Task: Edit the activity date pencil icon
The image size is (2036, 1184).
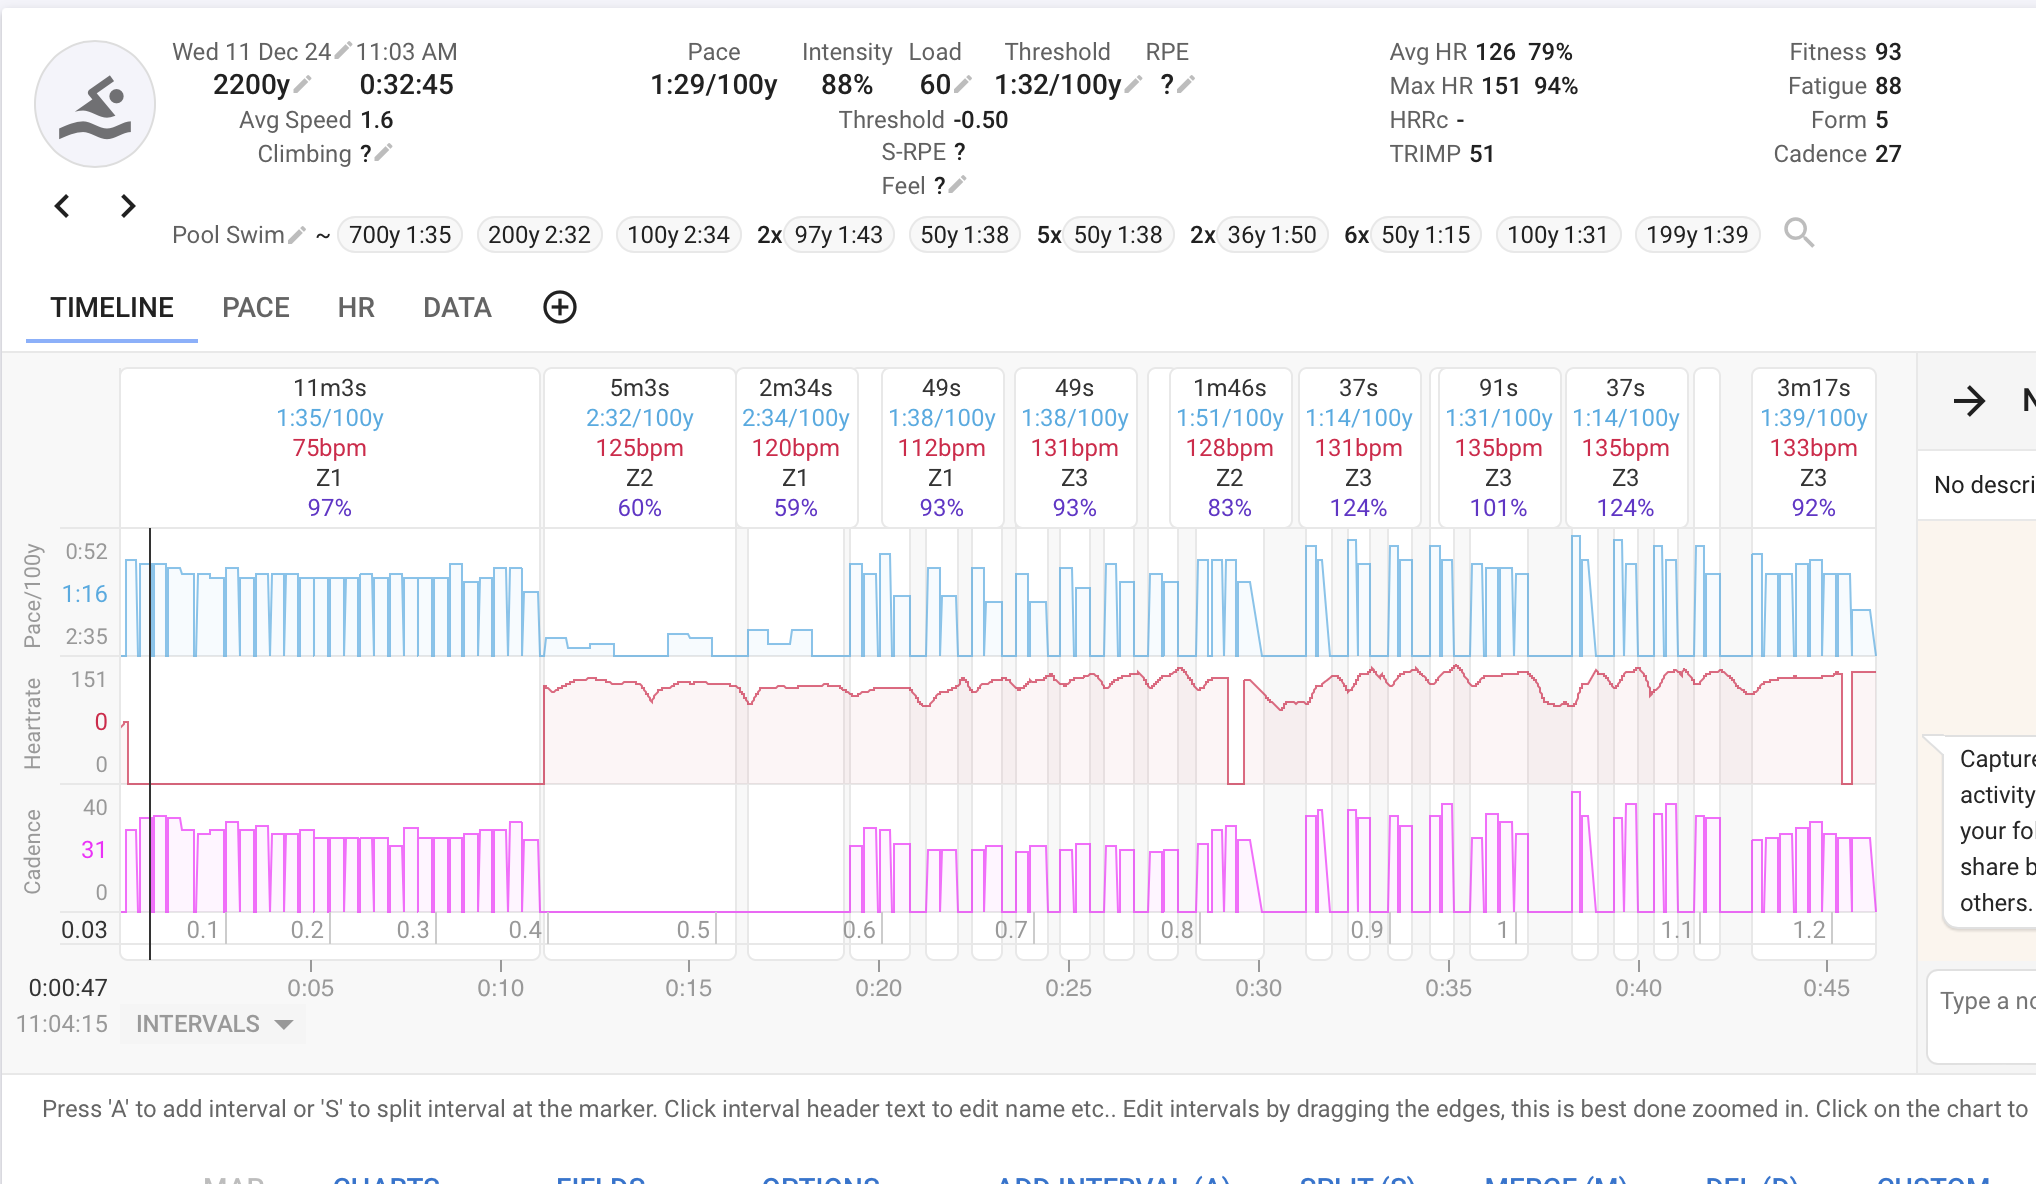Action: (x=342, y=50)
